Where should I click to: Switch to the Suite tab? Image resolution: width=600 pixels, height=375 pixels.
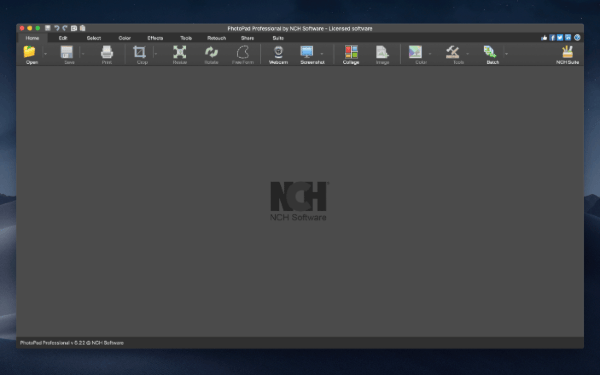pos(278,38)
